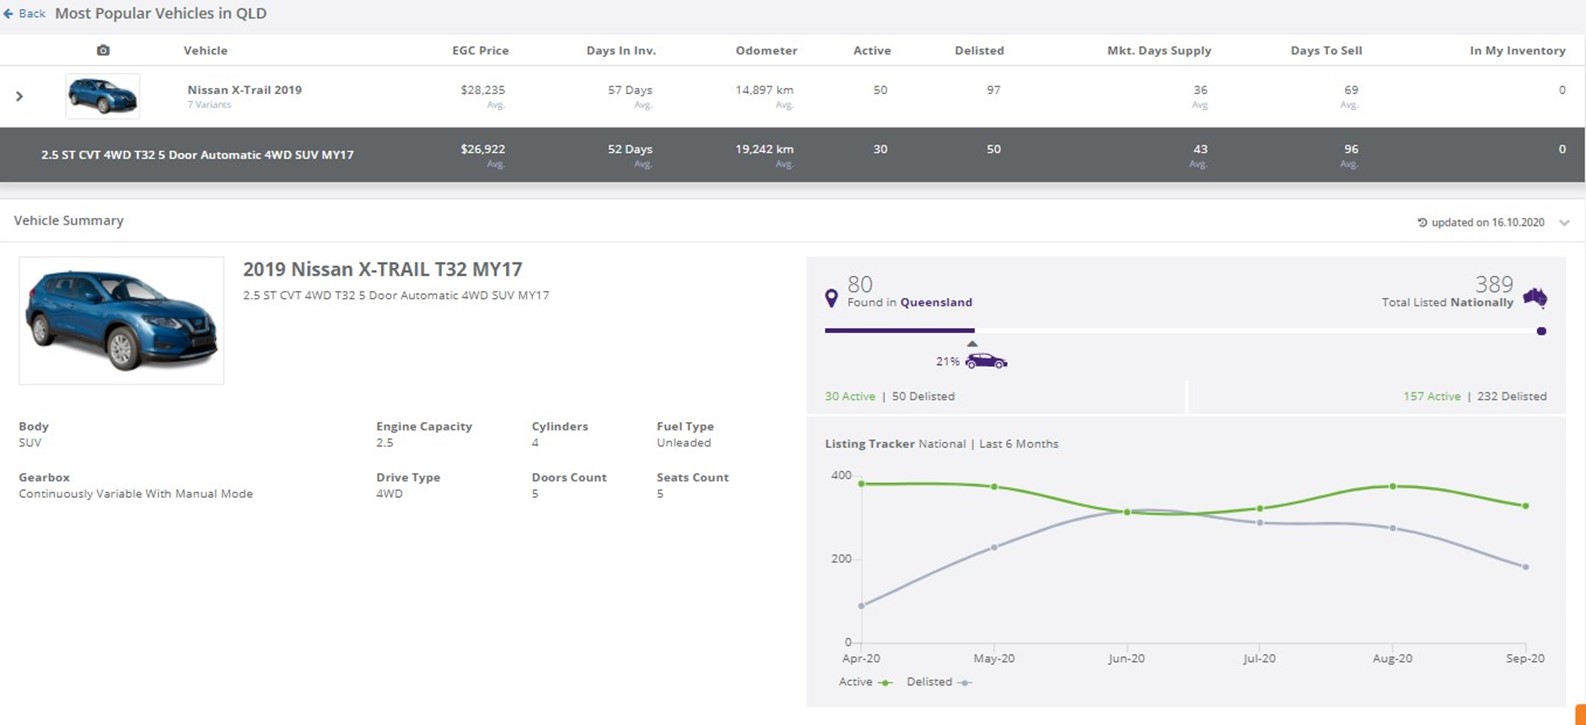Click the '7 Variants' text

tap(209, 104)
